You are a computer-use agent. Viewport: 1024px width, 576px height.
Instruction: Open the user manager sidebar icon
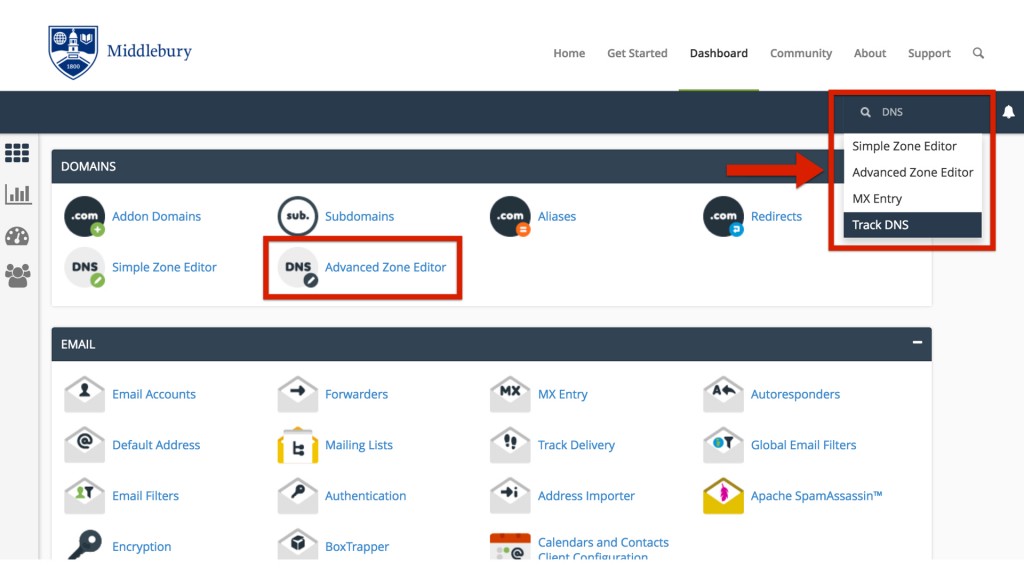tap(17, 276)
